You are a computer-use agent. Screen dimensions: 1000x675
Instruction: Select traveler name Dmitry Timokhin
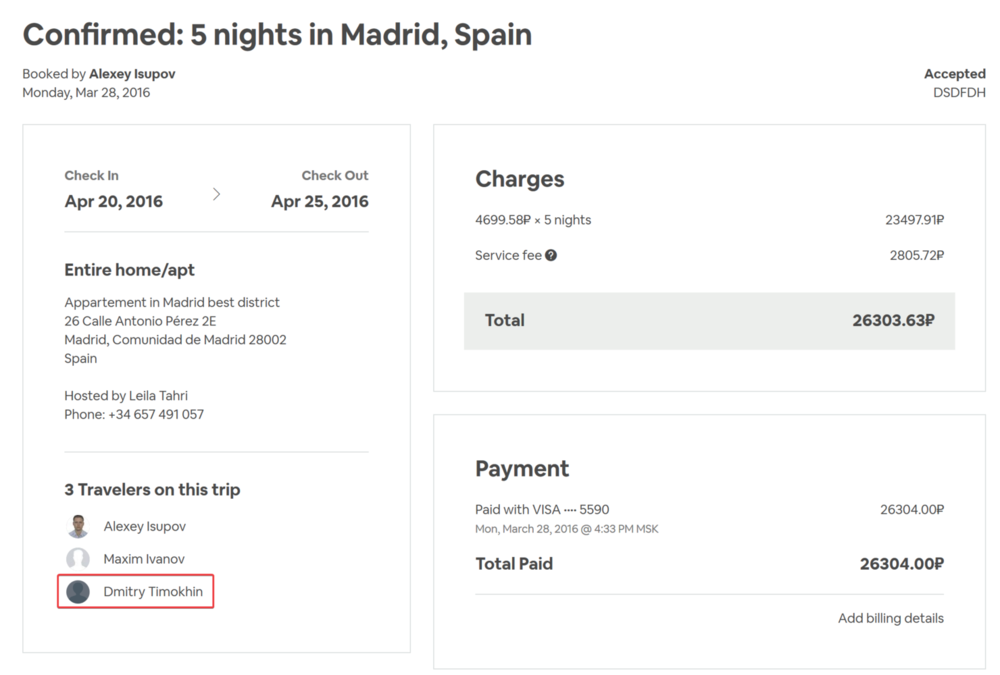click(153, 592)
